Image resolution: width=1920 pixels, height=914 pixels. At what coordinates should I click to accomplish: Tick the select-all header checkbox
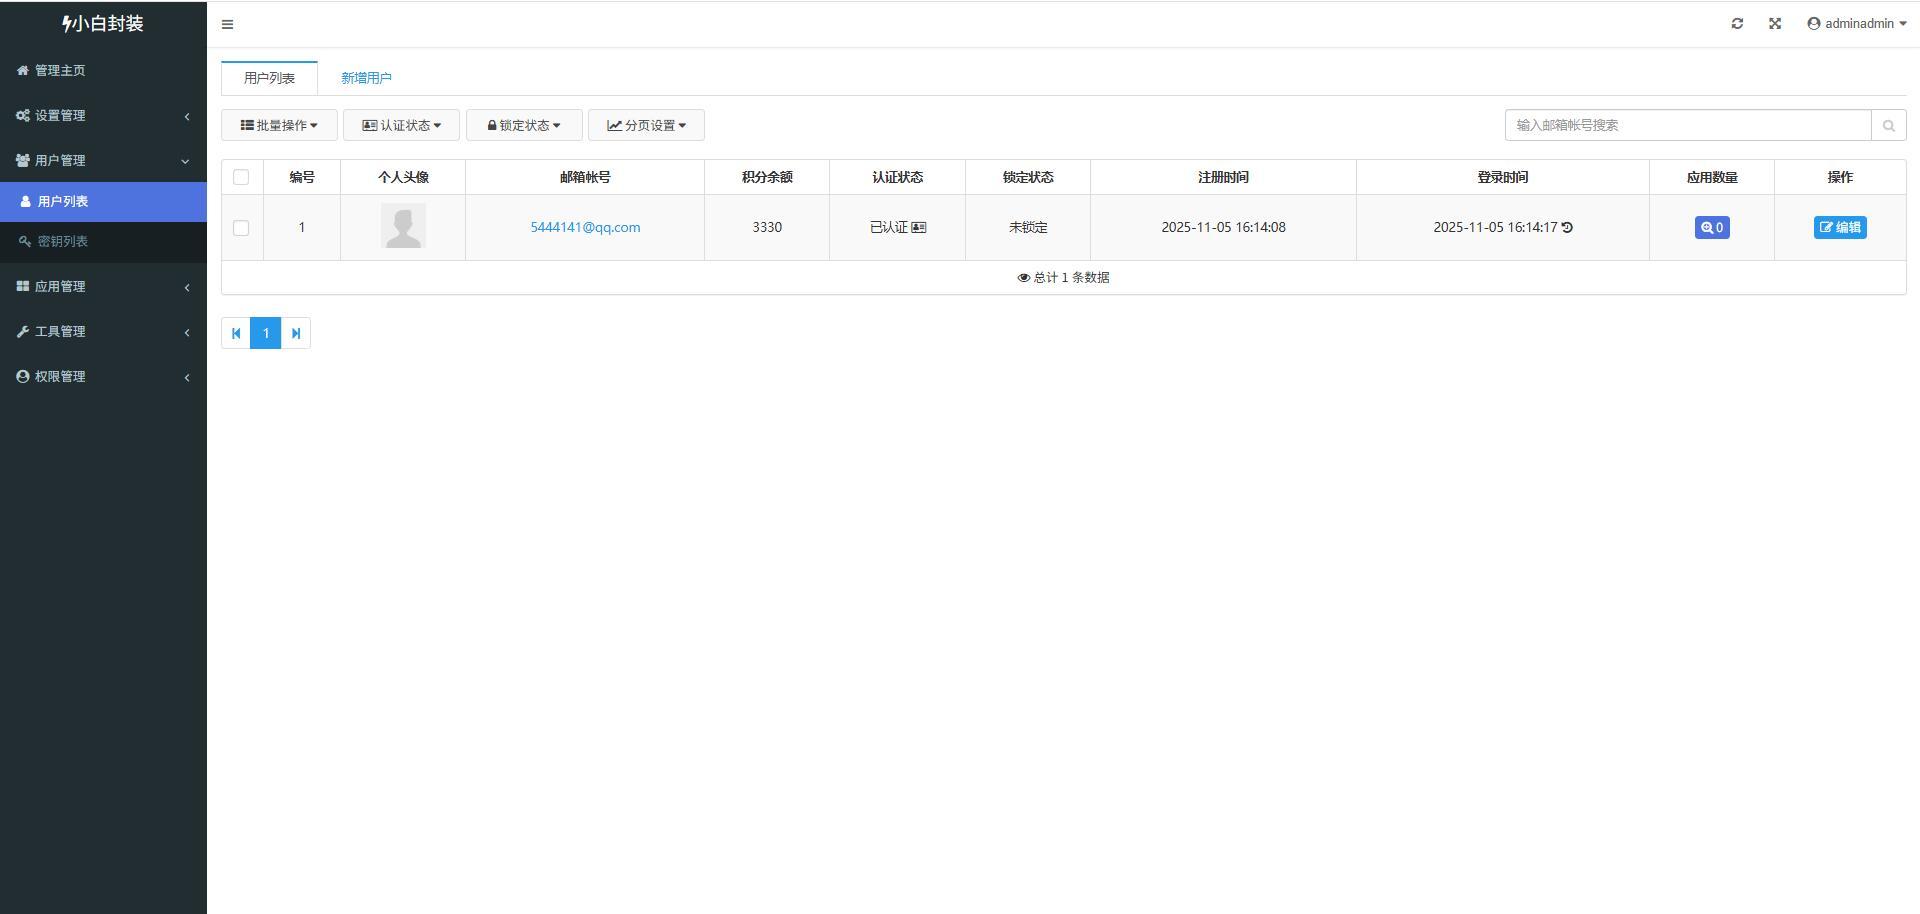point(241,177)
